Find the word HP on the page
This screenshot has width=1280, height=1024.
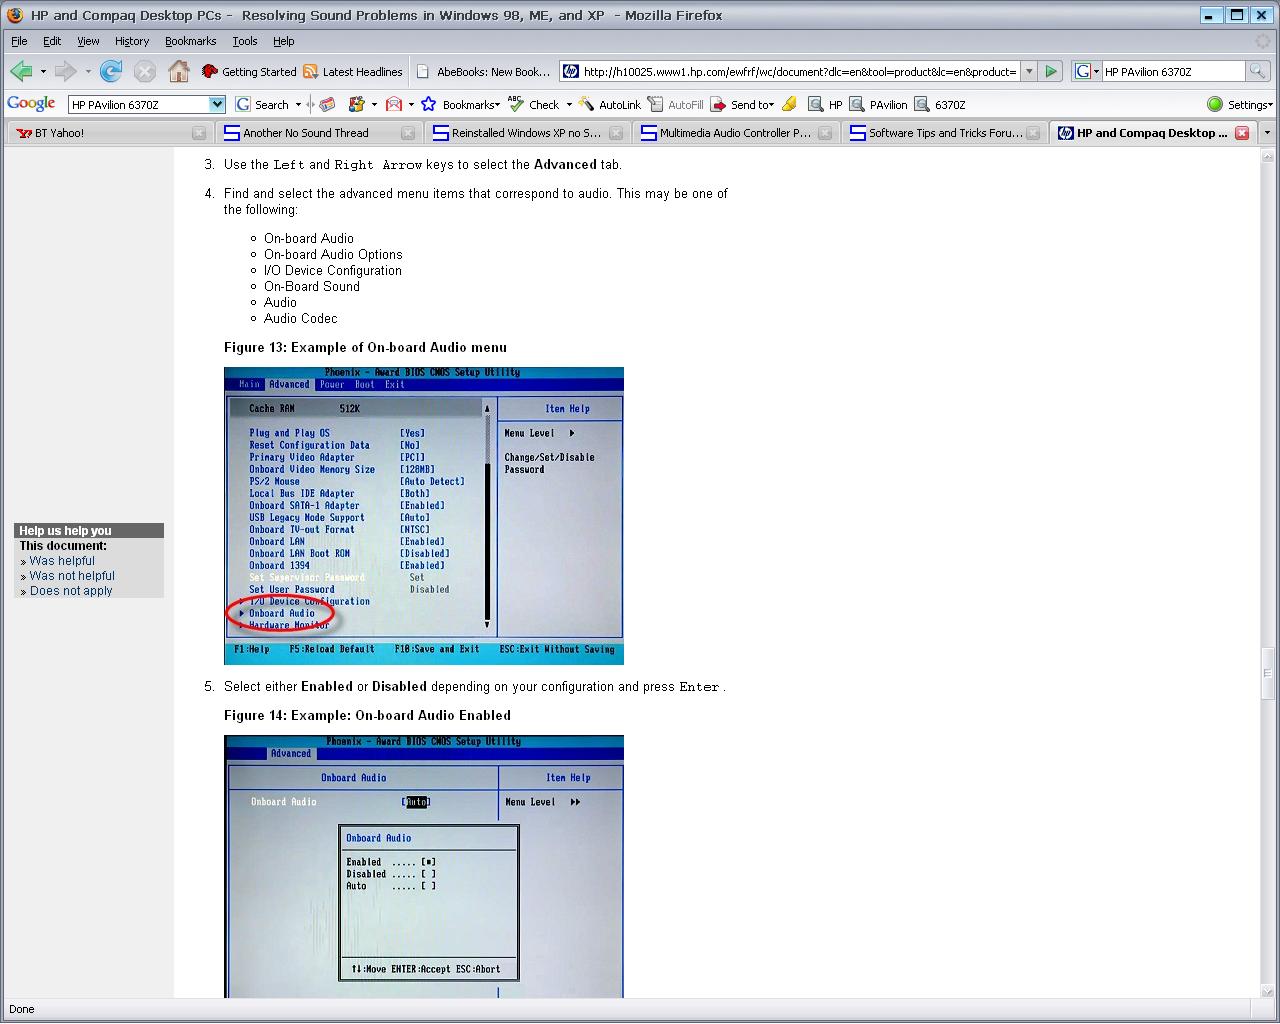coord(825,104)
